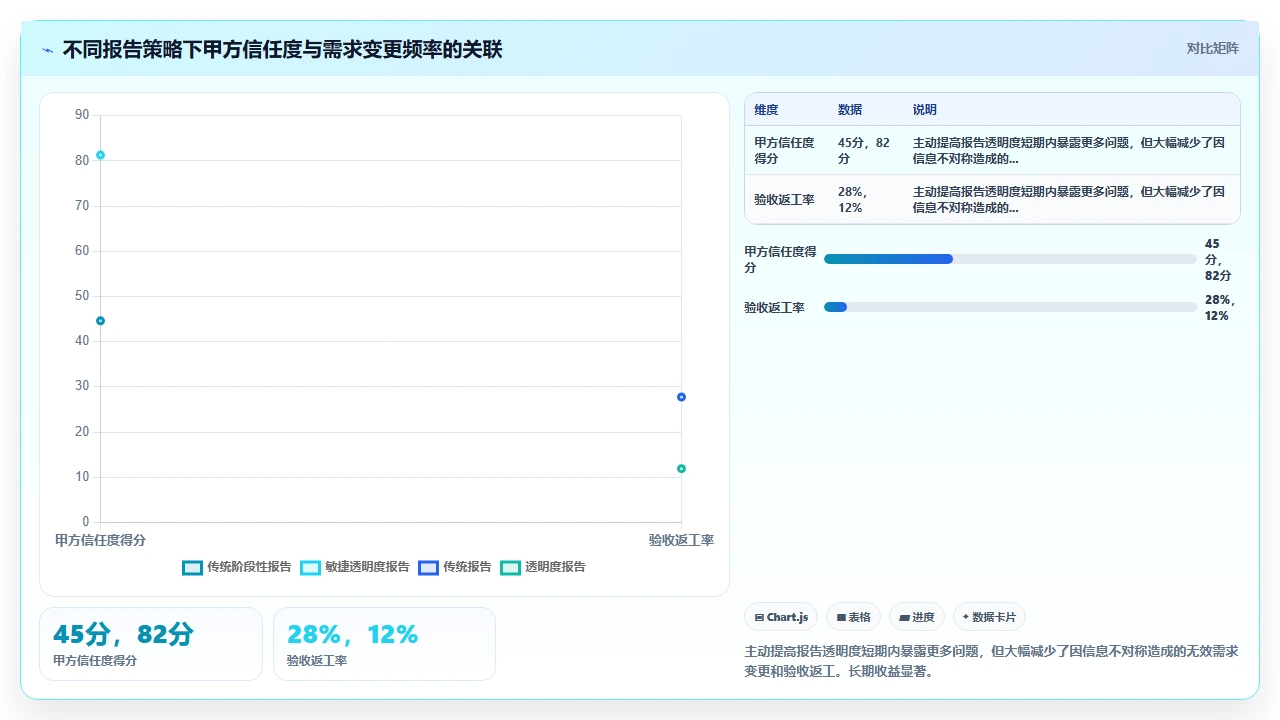
Task: Select the 数据卡片 tag
Action: click(x=989, y=617)
